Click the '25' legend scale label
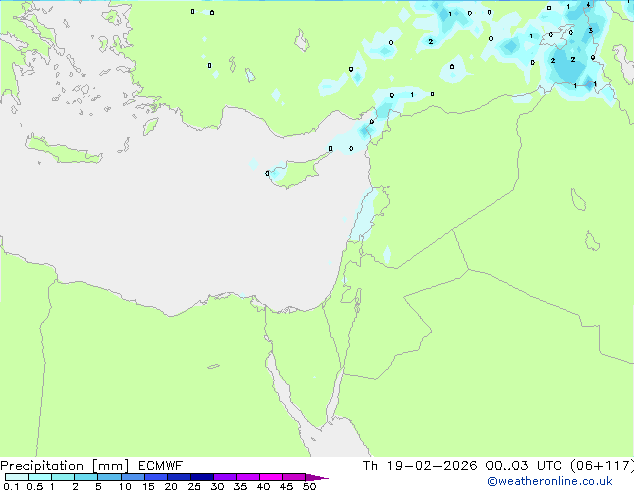The width and height of the screenshot is (634, 490). [x=194, y=486]
